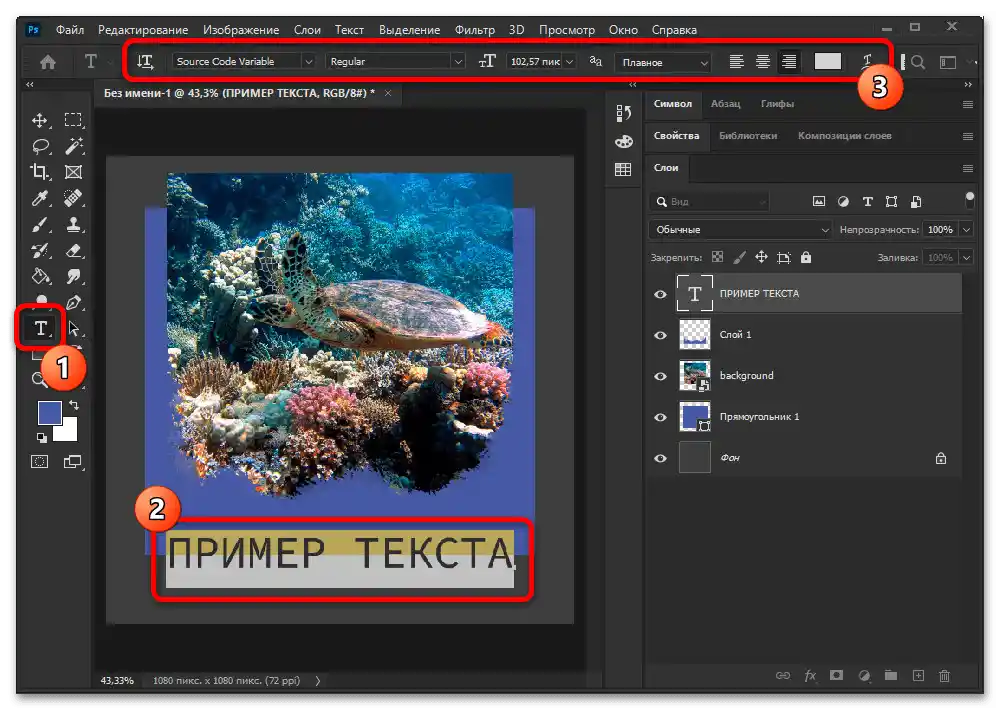Swap foreground and background colors
This screenshot has width=1000, height=710.
(74, 405)
